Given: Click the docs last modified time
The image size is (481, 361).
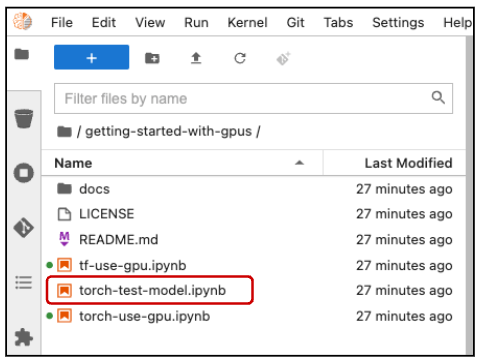Looking at the screenshot, I should coord(404,189).
